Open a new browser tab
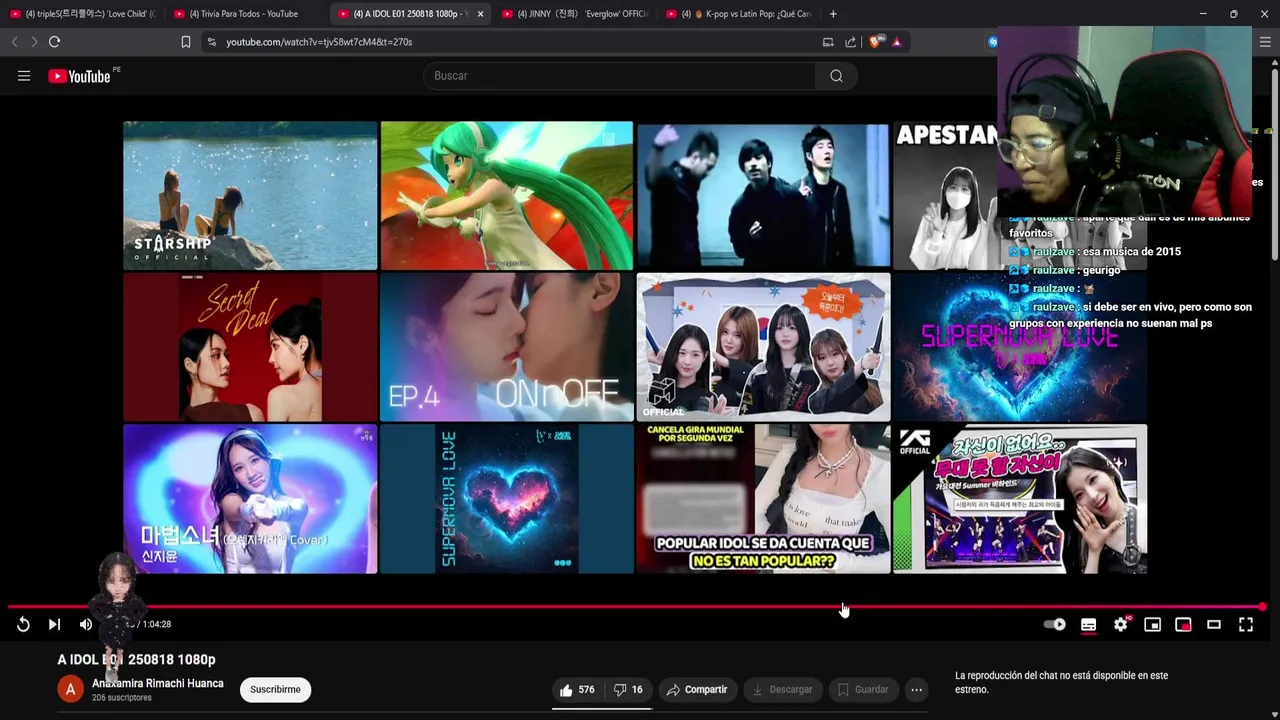Screen dimensions: 1280x720 click(x=833, y=14)
